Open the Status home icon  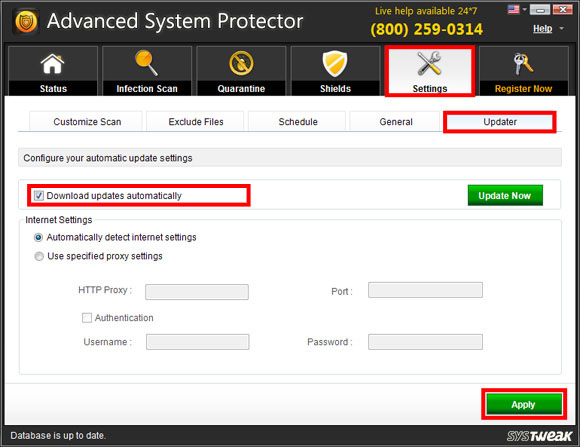point(52,64)
